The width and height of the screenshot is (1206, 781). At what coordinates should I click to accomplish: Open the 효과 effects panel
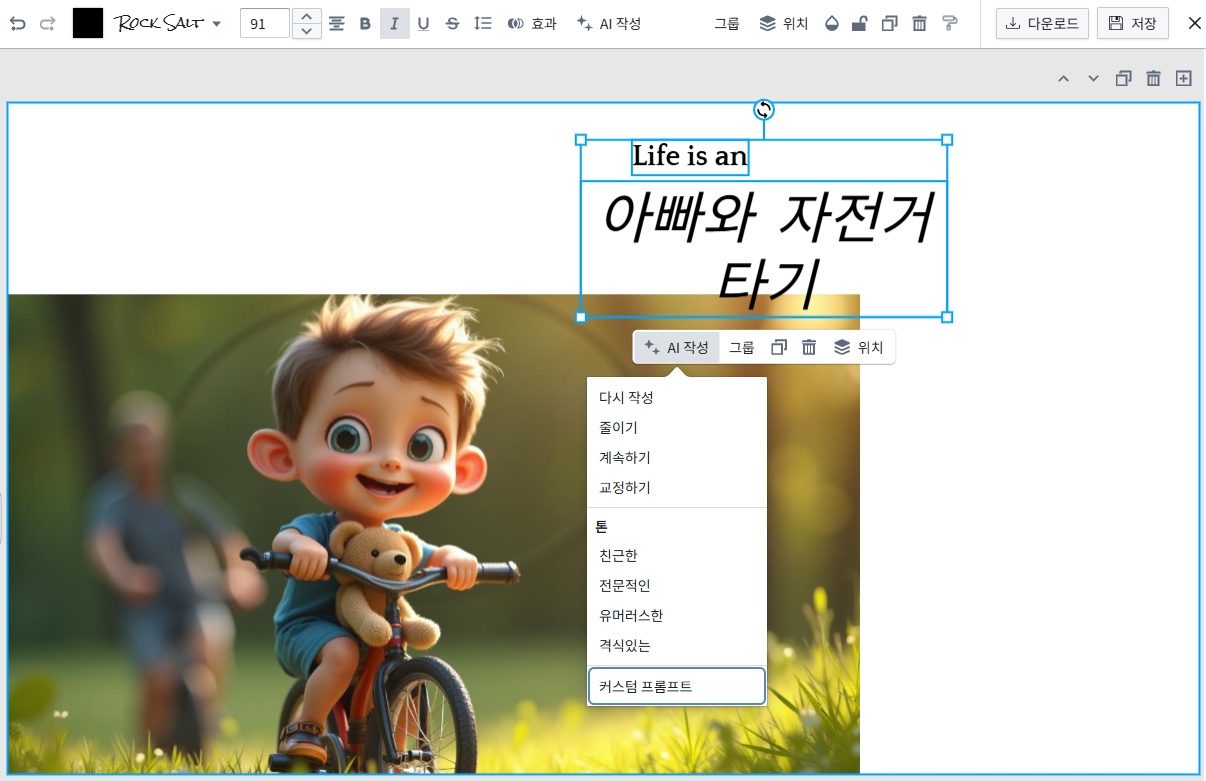532,23
